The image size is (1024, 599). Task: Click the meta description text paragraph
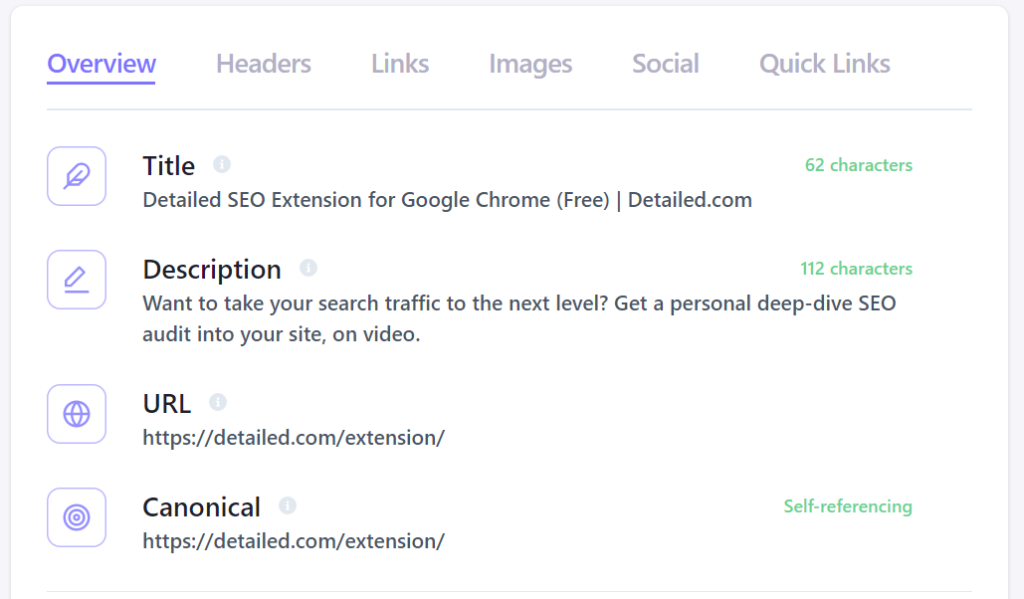pyautogui.click(x=519, y=319)
